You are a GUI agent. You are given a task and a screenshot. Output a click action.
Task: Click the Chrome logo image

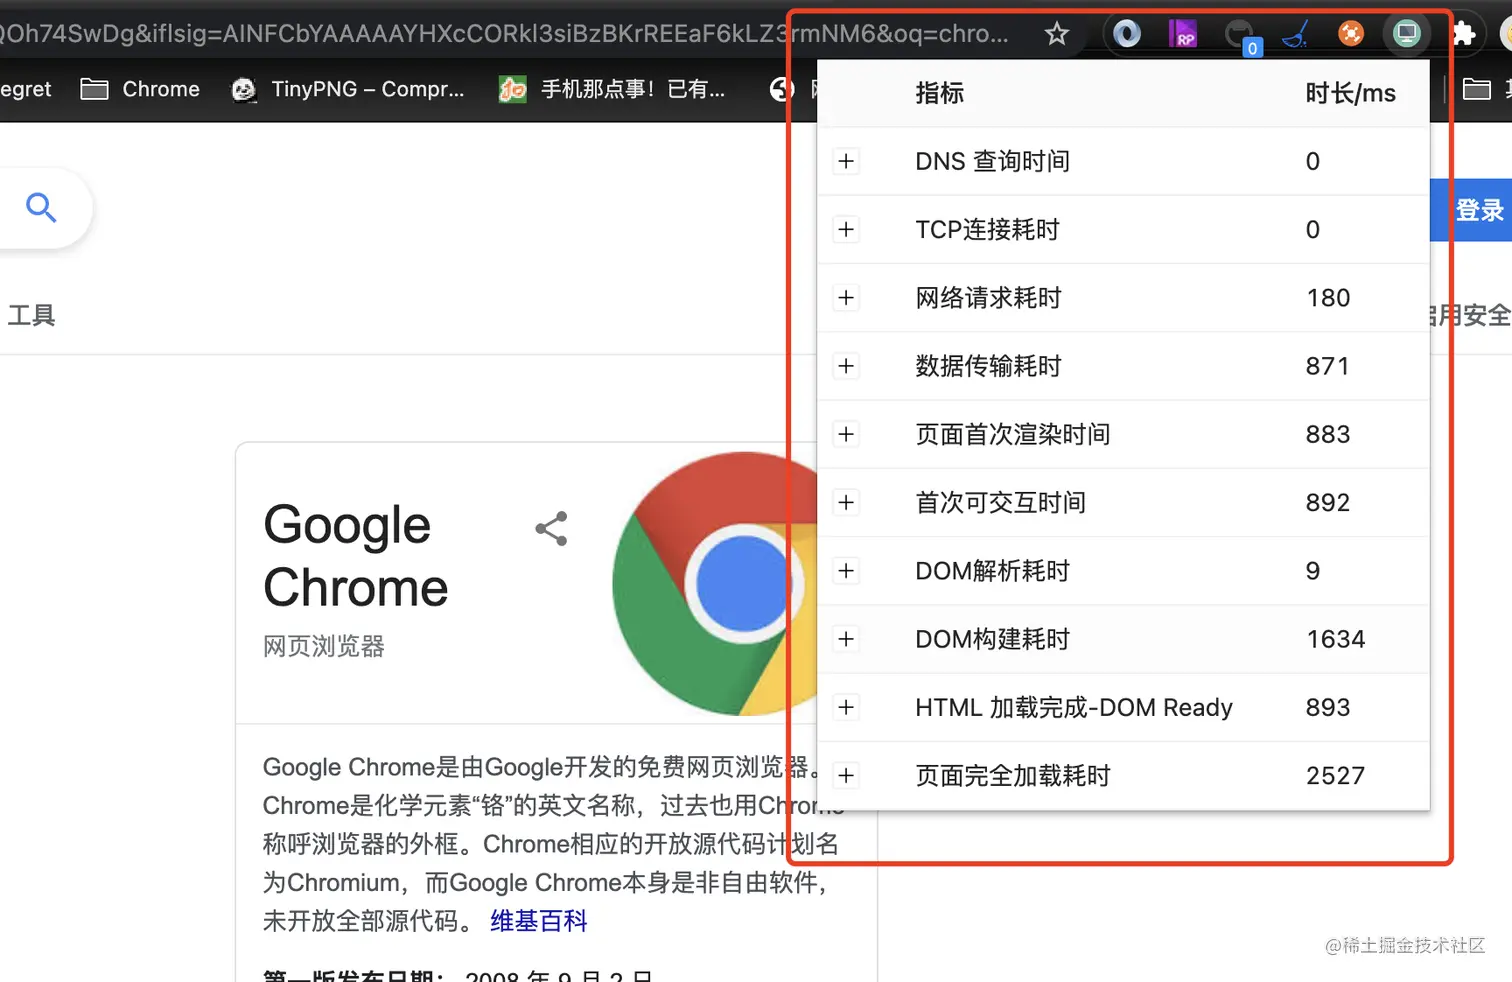[x=715, y=584]
